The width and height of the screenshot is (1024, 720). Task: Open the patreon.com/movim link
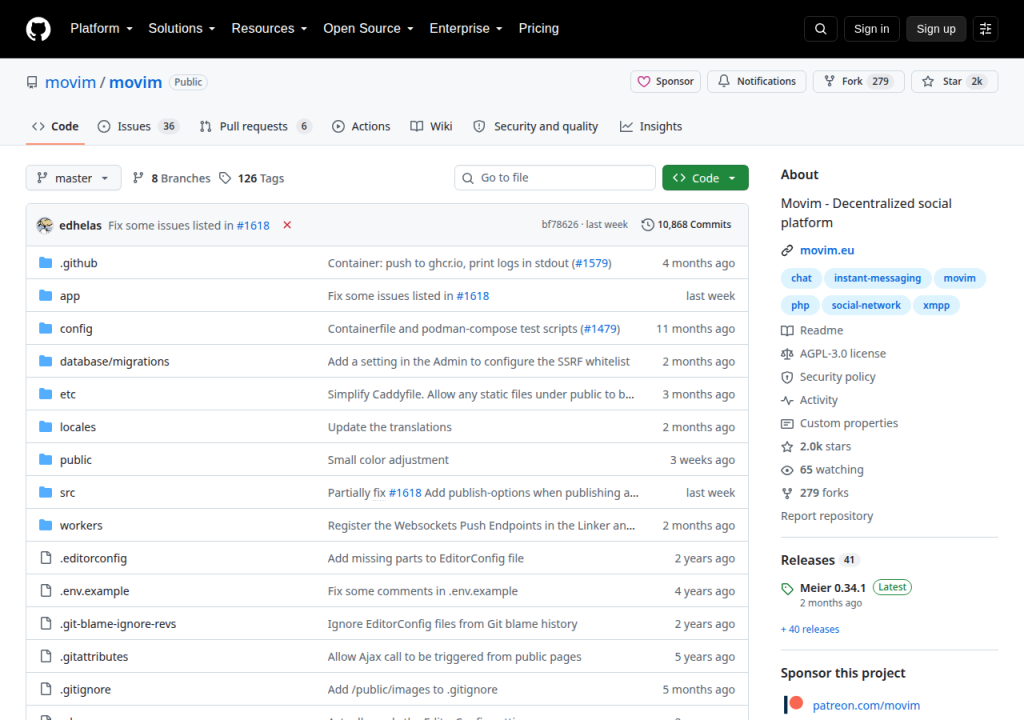coord(866,705)
